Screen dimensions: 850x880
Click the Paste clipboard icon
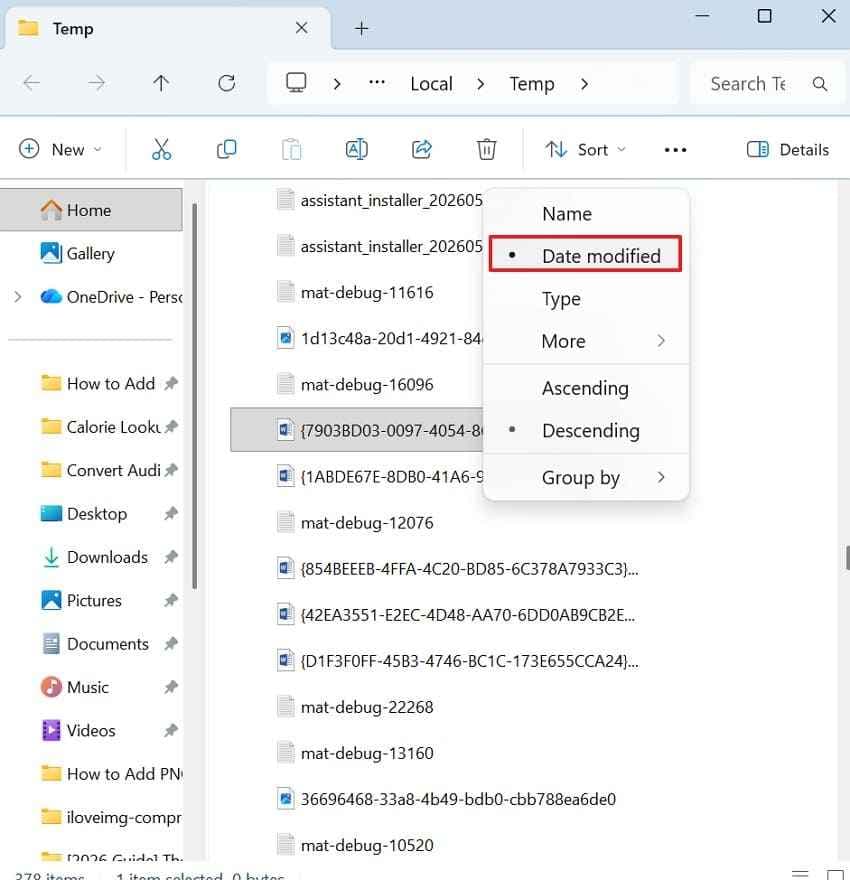point(292,149)
